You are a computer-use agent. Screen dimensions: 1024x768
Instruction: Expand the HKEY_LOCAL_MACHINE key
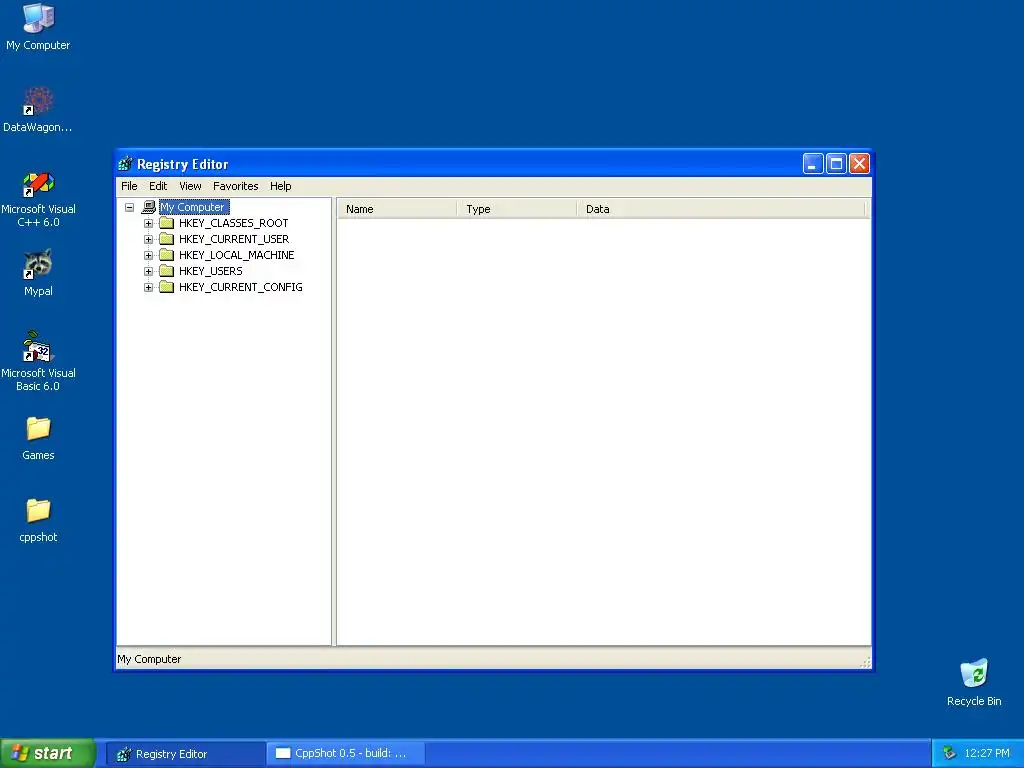tap(148, 255)
